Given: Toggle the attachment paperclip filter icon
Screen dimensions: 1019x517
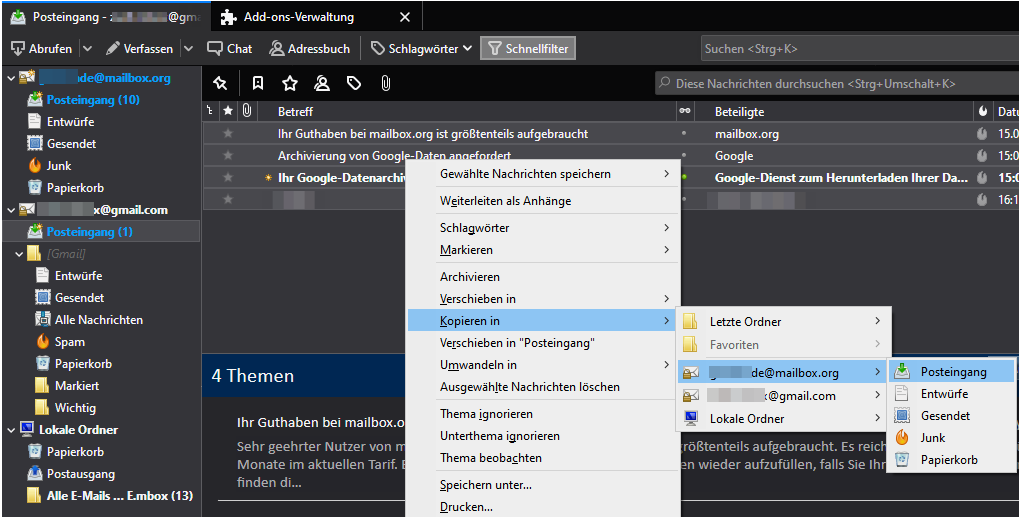Looking at the screenshot, I should point(385,83).
